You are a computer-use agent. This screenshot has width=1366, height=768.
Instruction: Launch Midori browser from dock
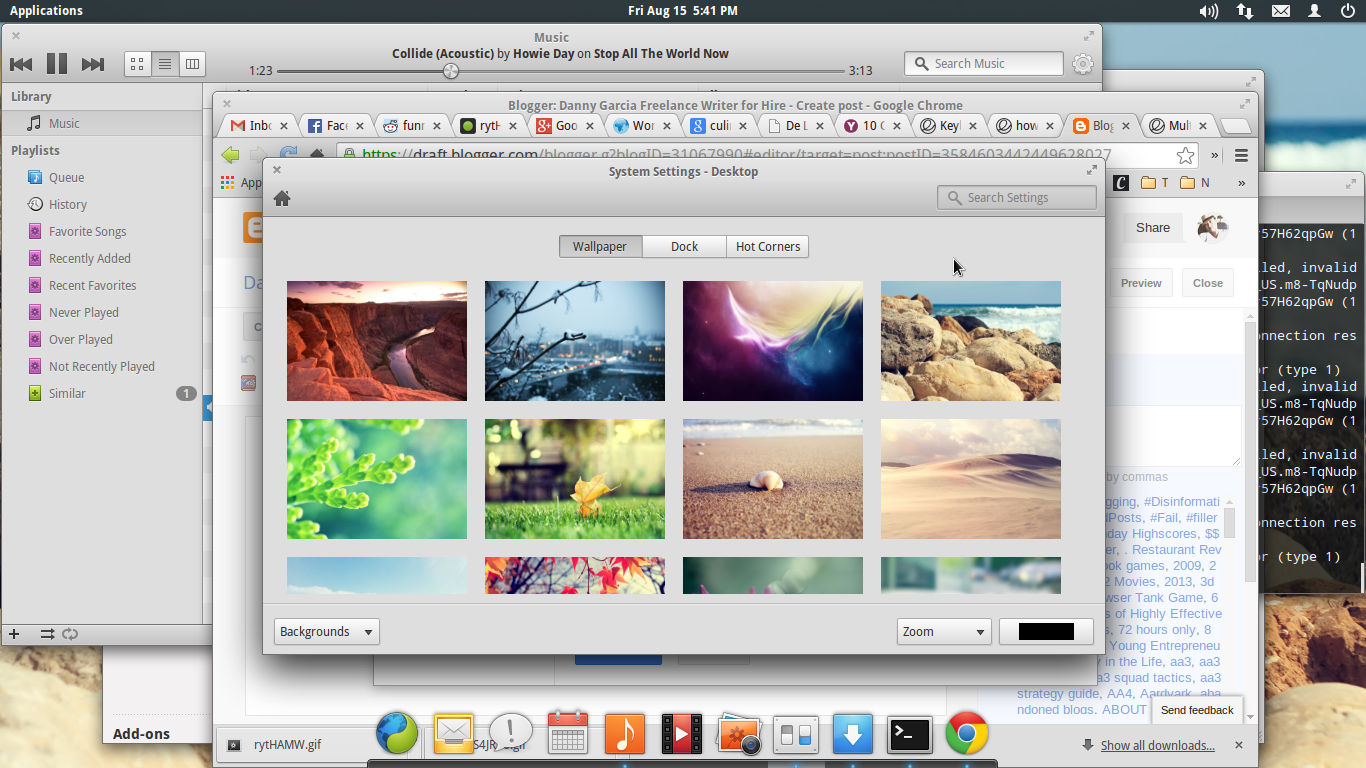click(x=396, y=735)
